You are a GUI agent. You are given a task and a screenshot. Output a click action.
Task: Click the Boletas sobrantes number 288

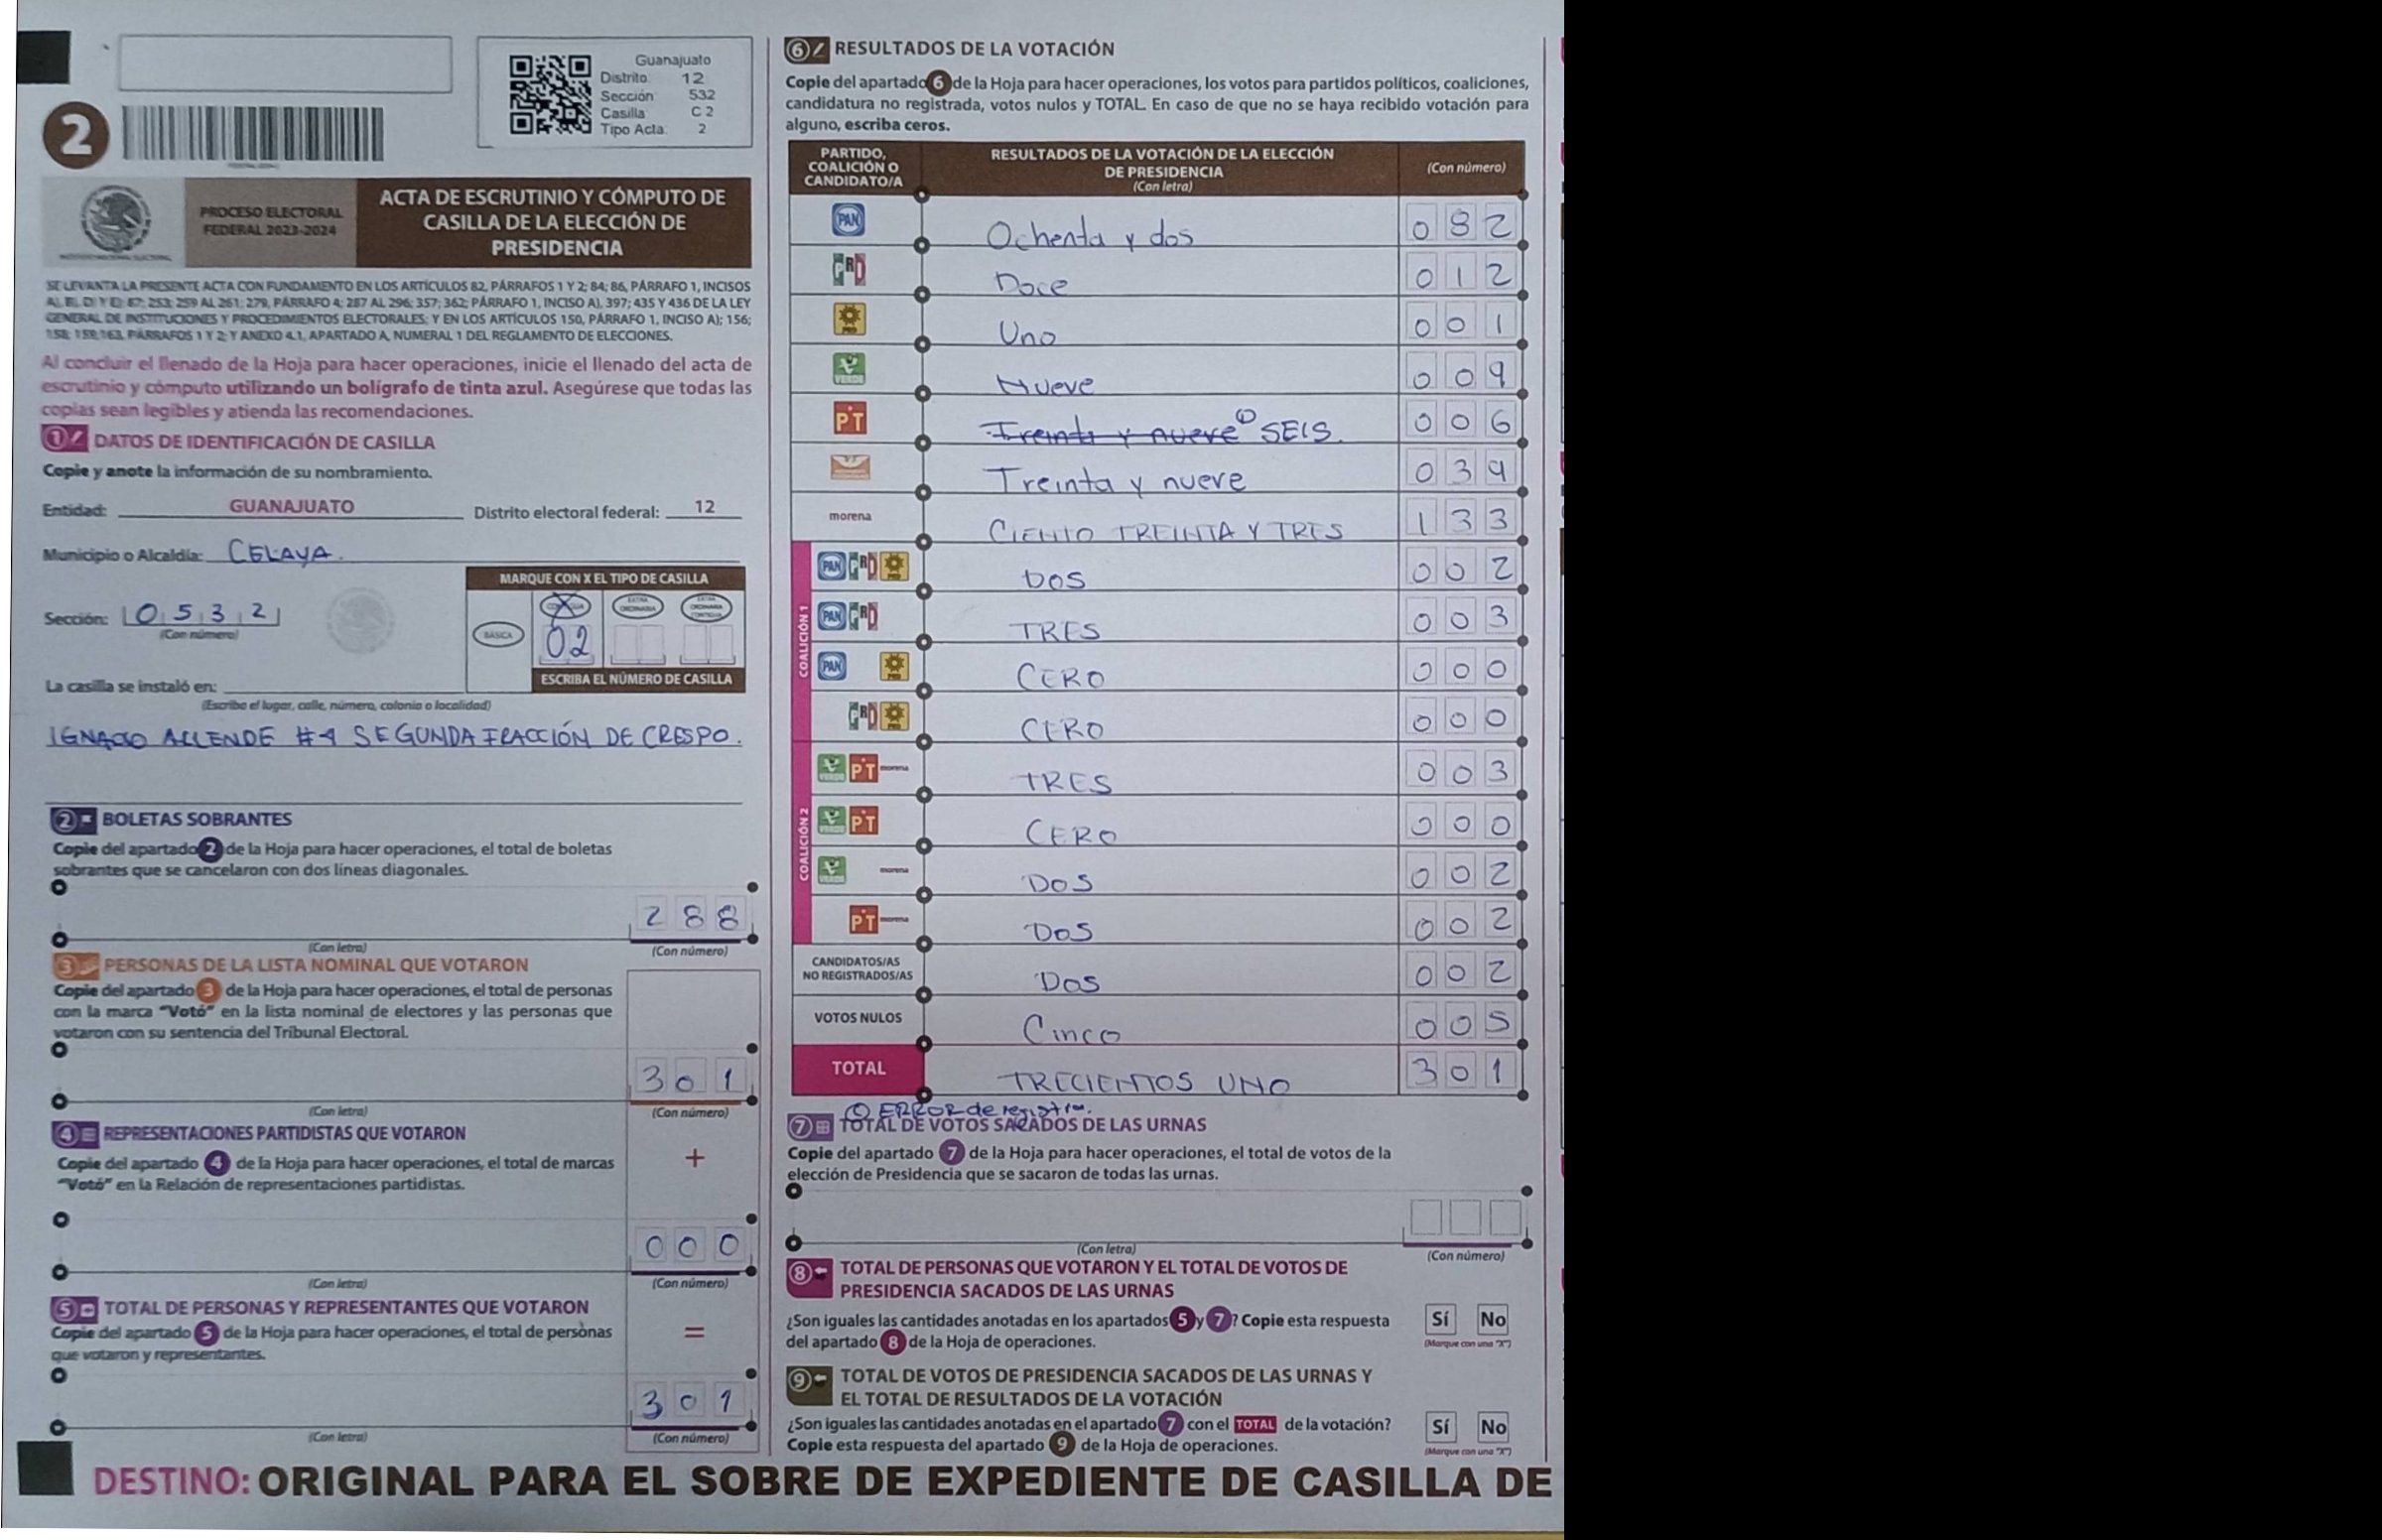click(x=689, y=917)
